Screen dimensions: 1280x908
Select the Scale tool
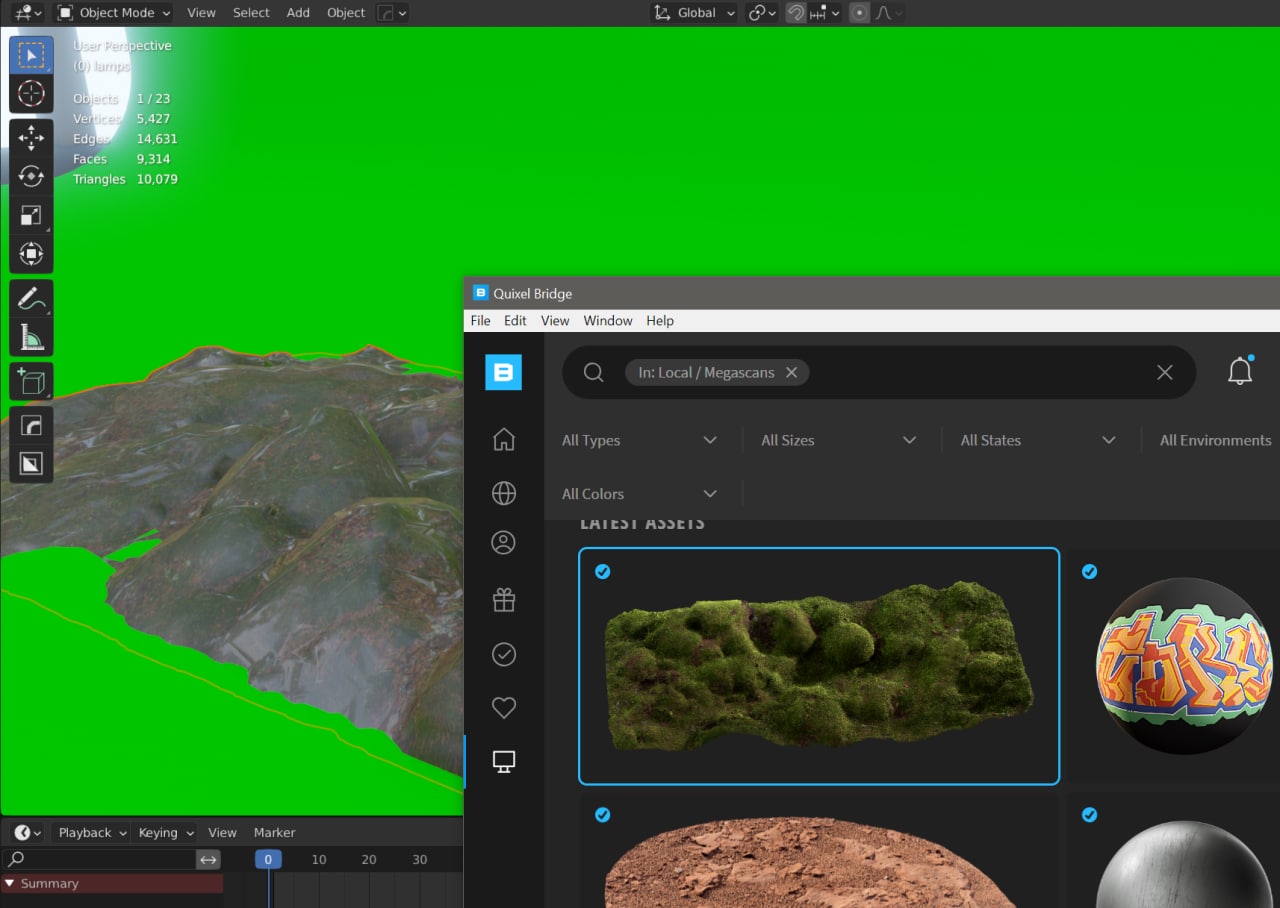pos(31,215)
